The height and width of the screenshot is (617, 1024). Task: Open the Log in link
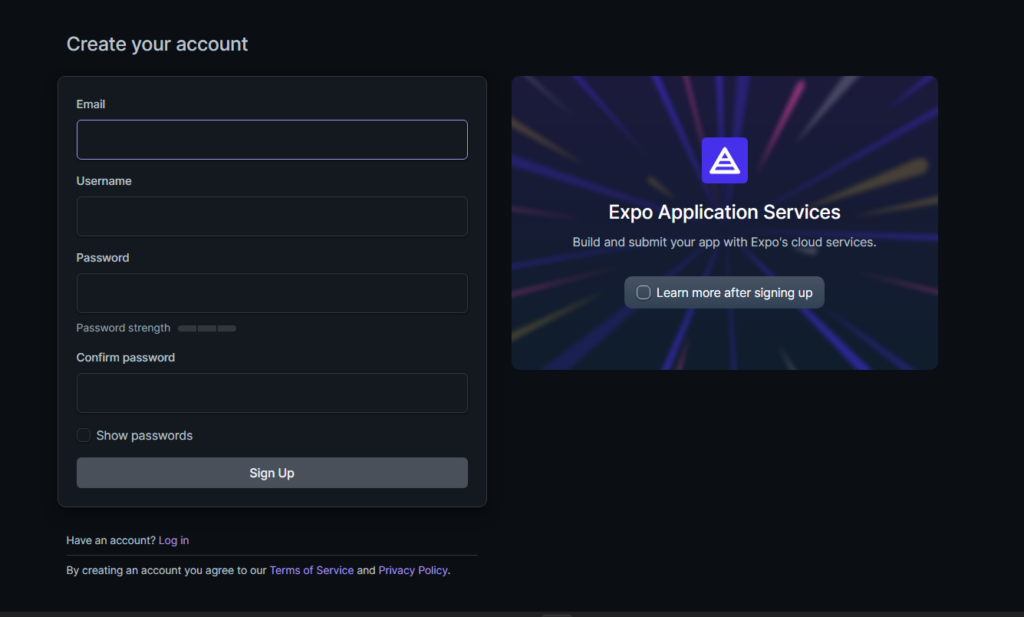pyautogui.click(x=174, y=541)
